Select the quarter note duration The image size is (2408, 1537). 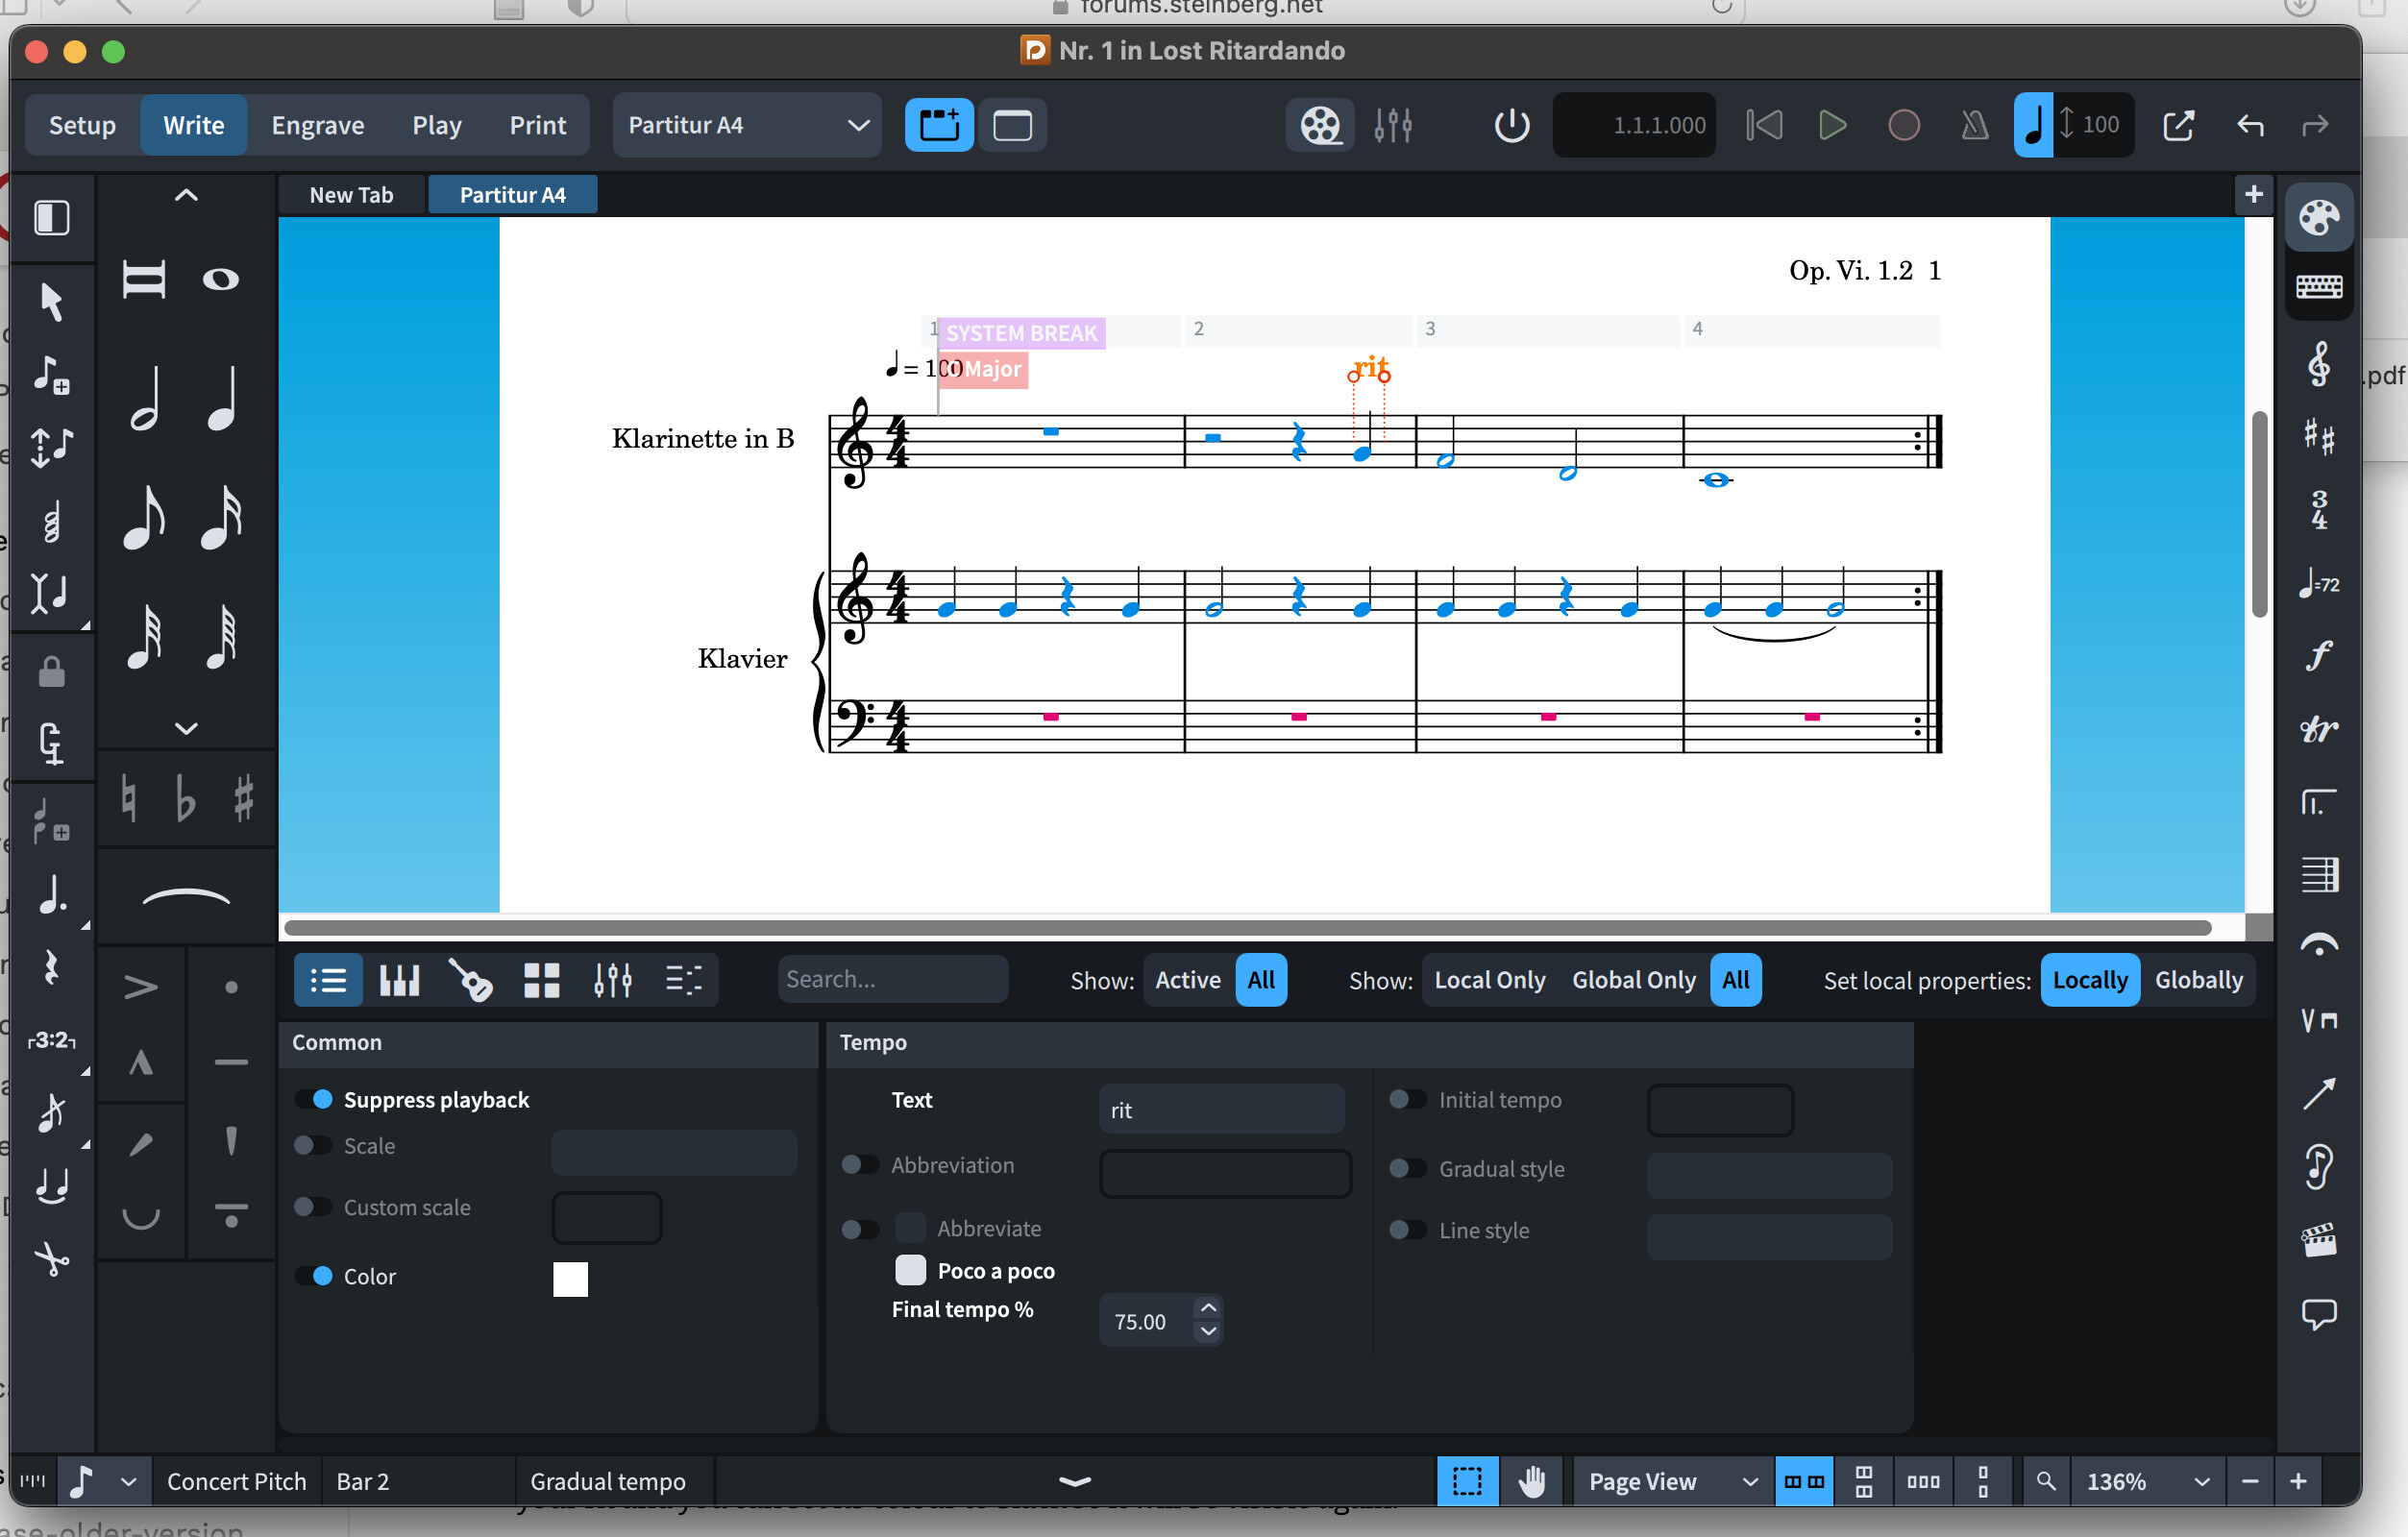coord(222,398)
